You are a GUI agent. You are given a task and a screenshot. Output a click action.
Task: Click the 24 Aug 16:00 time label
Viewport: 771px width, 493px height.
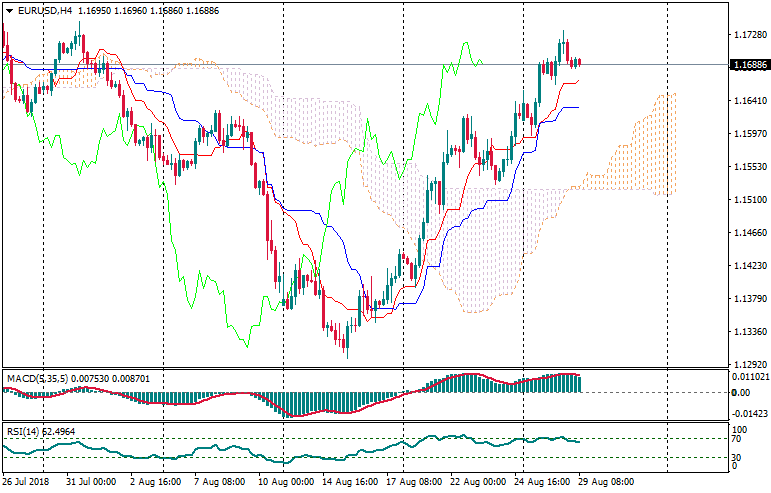[544, 482]
